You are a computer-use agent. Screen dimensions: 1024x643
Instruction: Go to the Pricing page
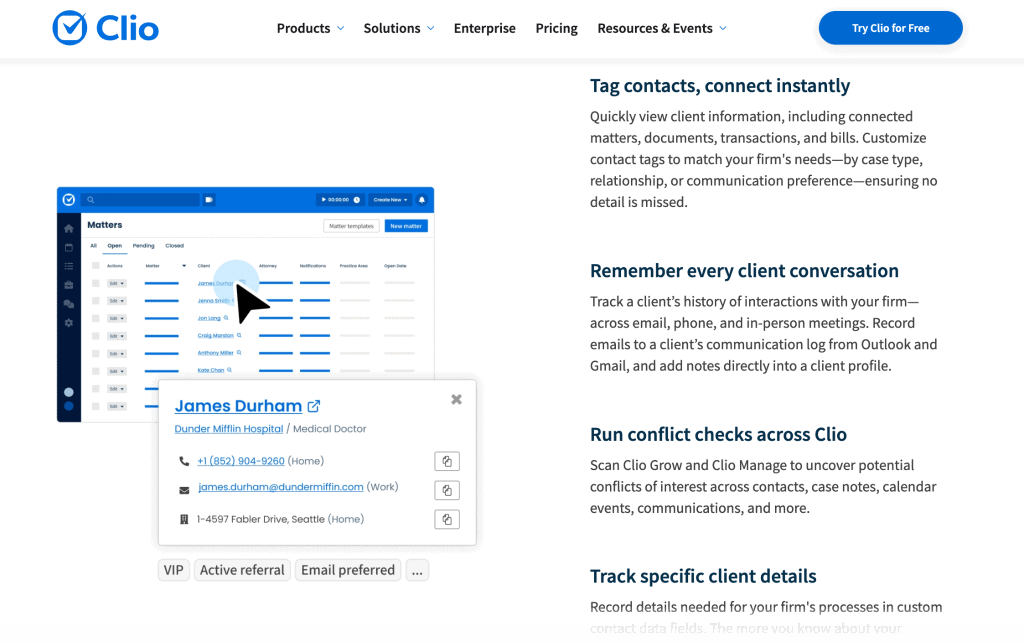556,29
